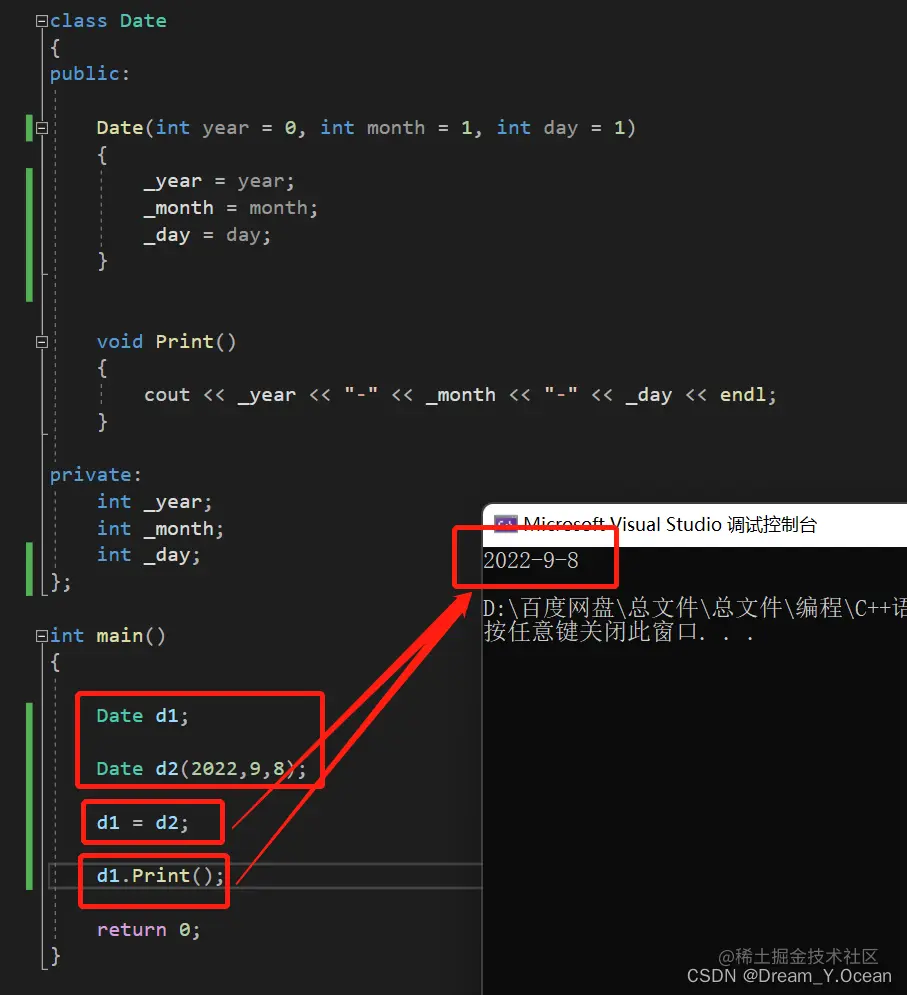This screenshot has height=995, width=907.
Task: Collapse the int main() function block
Action: click(42, 636)
